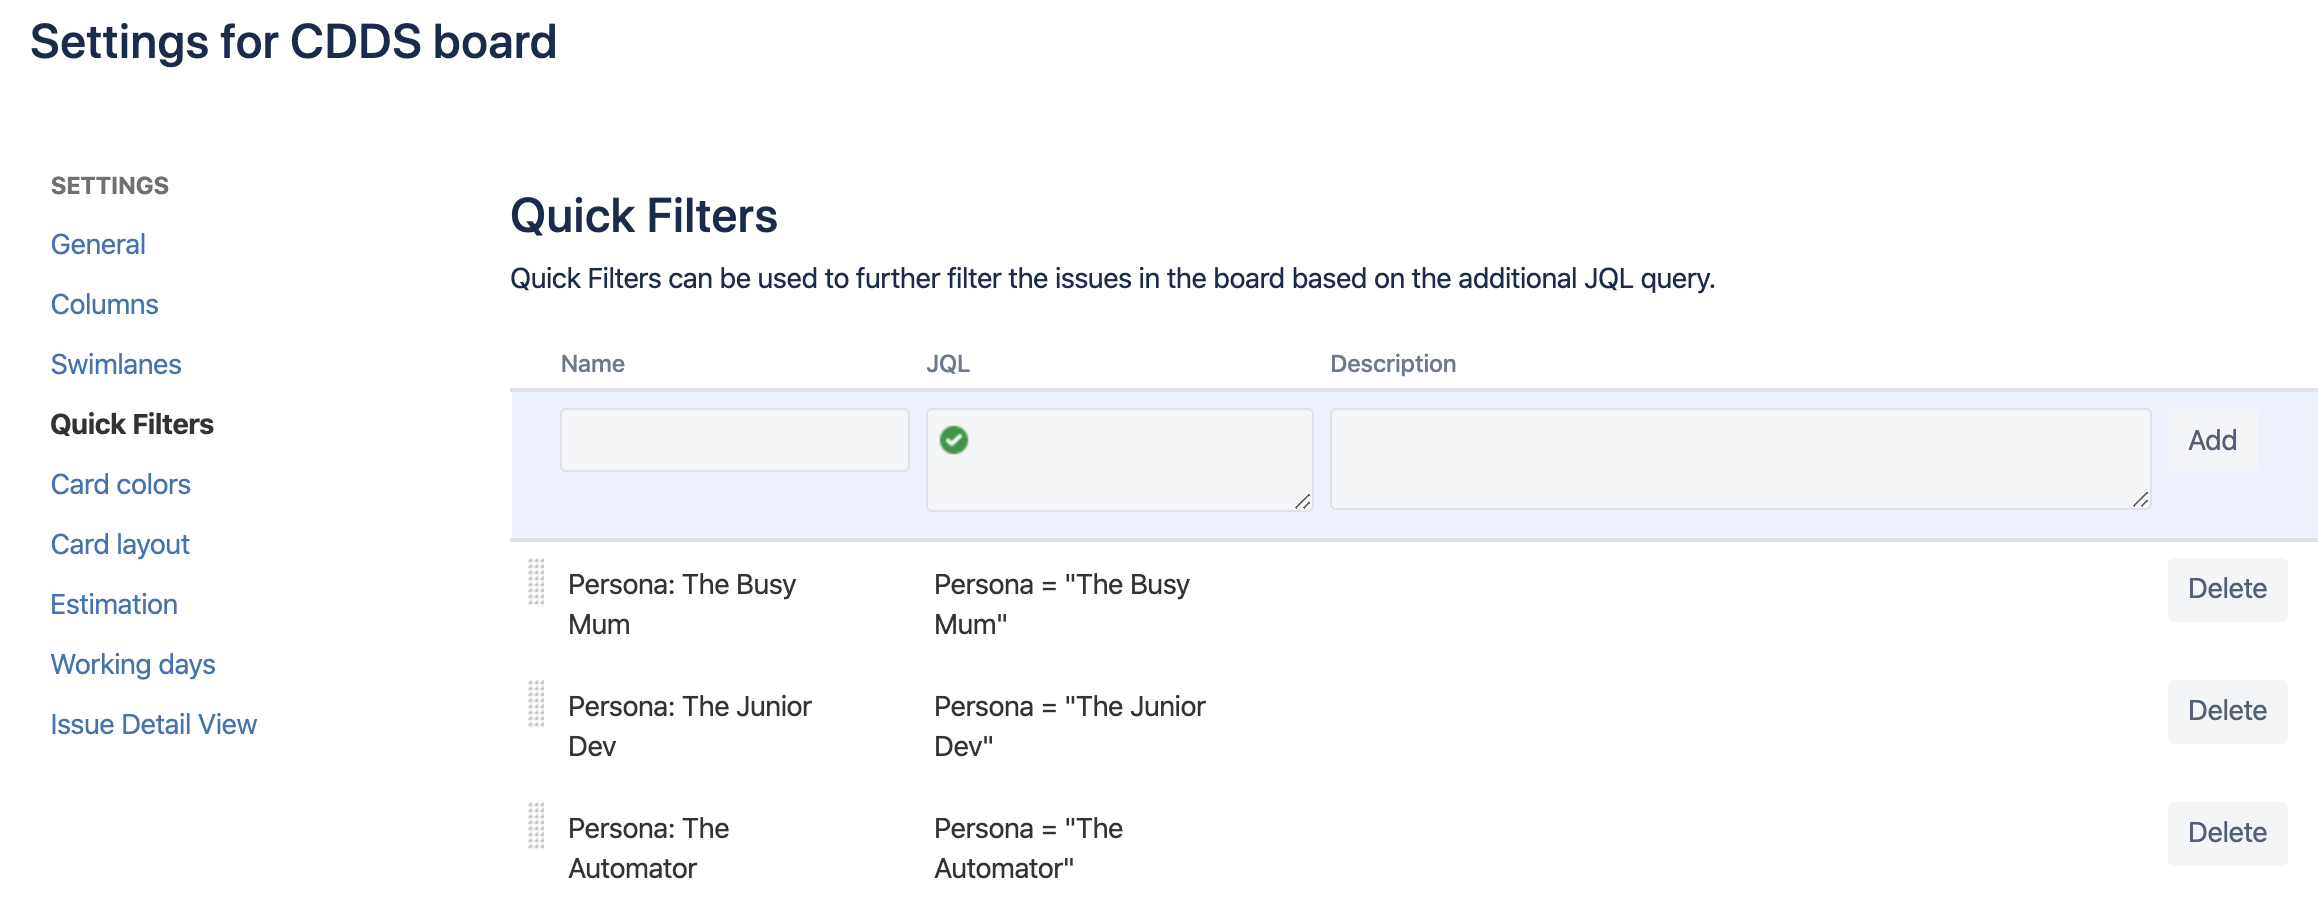Go to Working days settings

point(133,664)
